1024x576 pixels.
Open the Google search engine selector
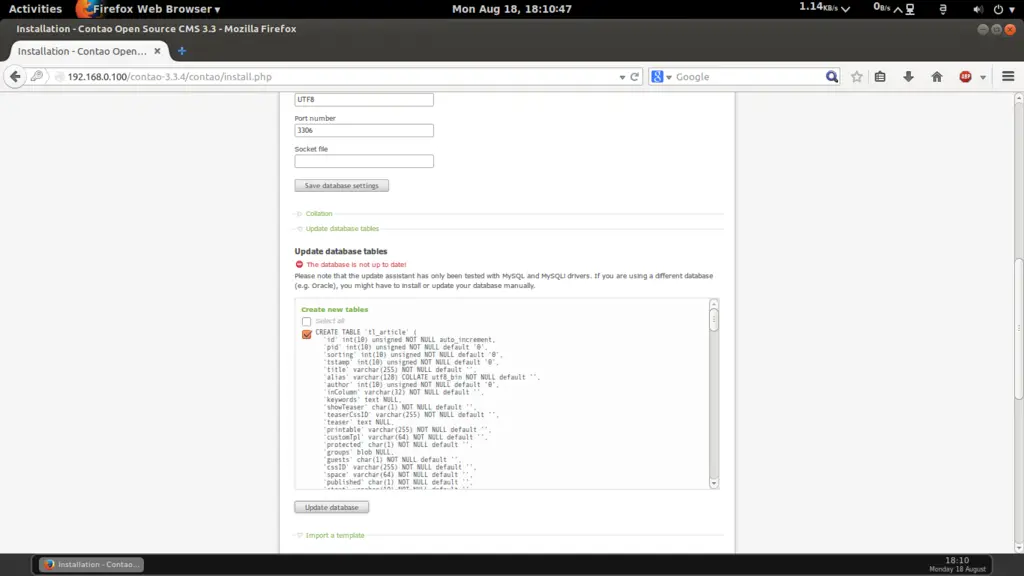click(x=661, y=76)
